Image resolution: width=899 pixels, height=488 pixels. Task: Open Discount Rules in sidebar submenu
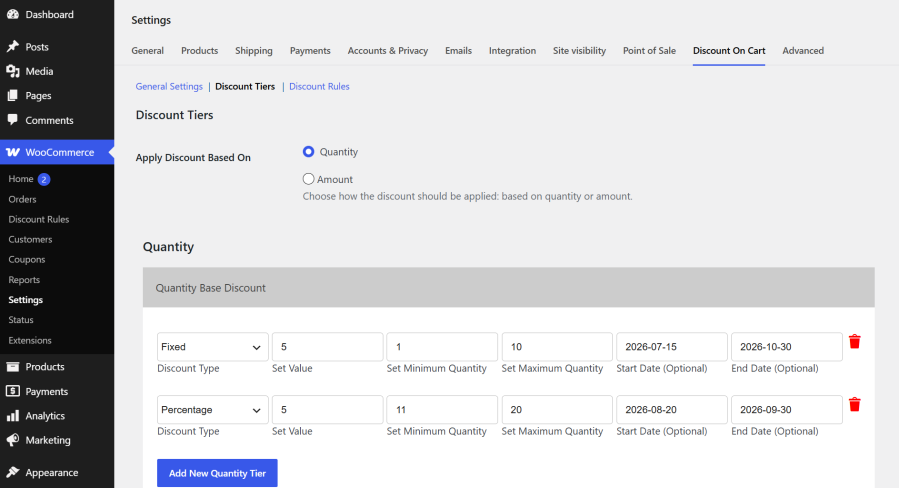point(38,219)
